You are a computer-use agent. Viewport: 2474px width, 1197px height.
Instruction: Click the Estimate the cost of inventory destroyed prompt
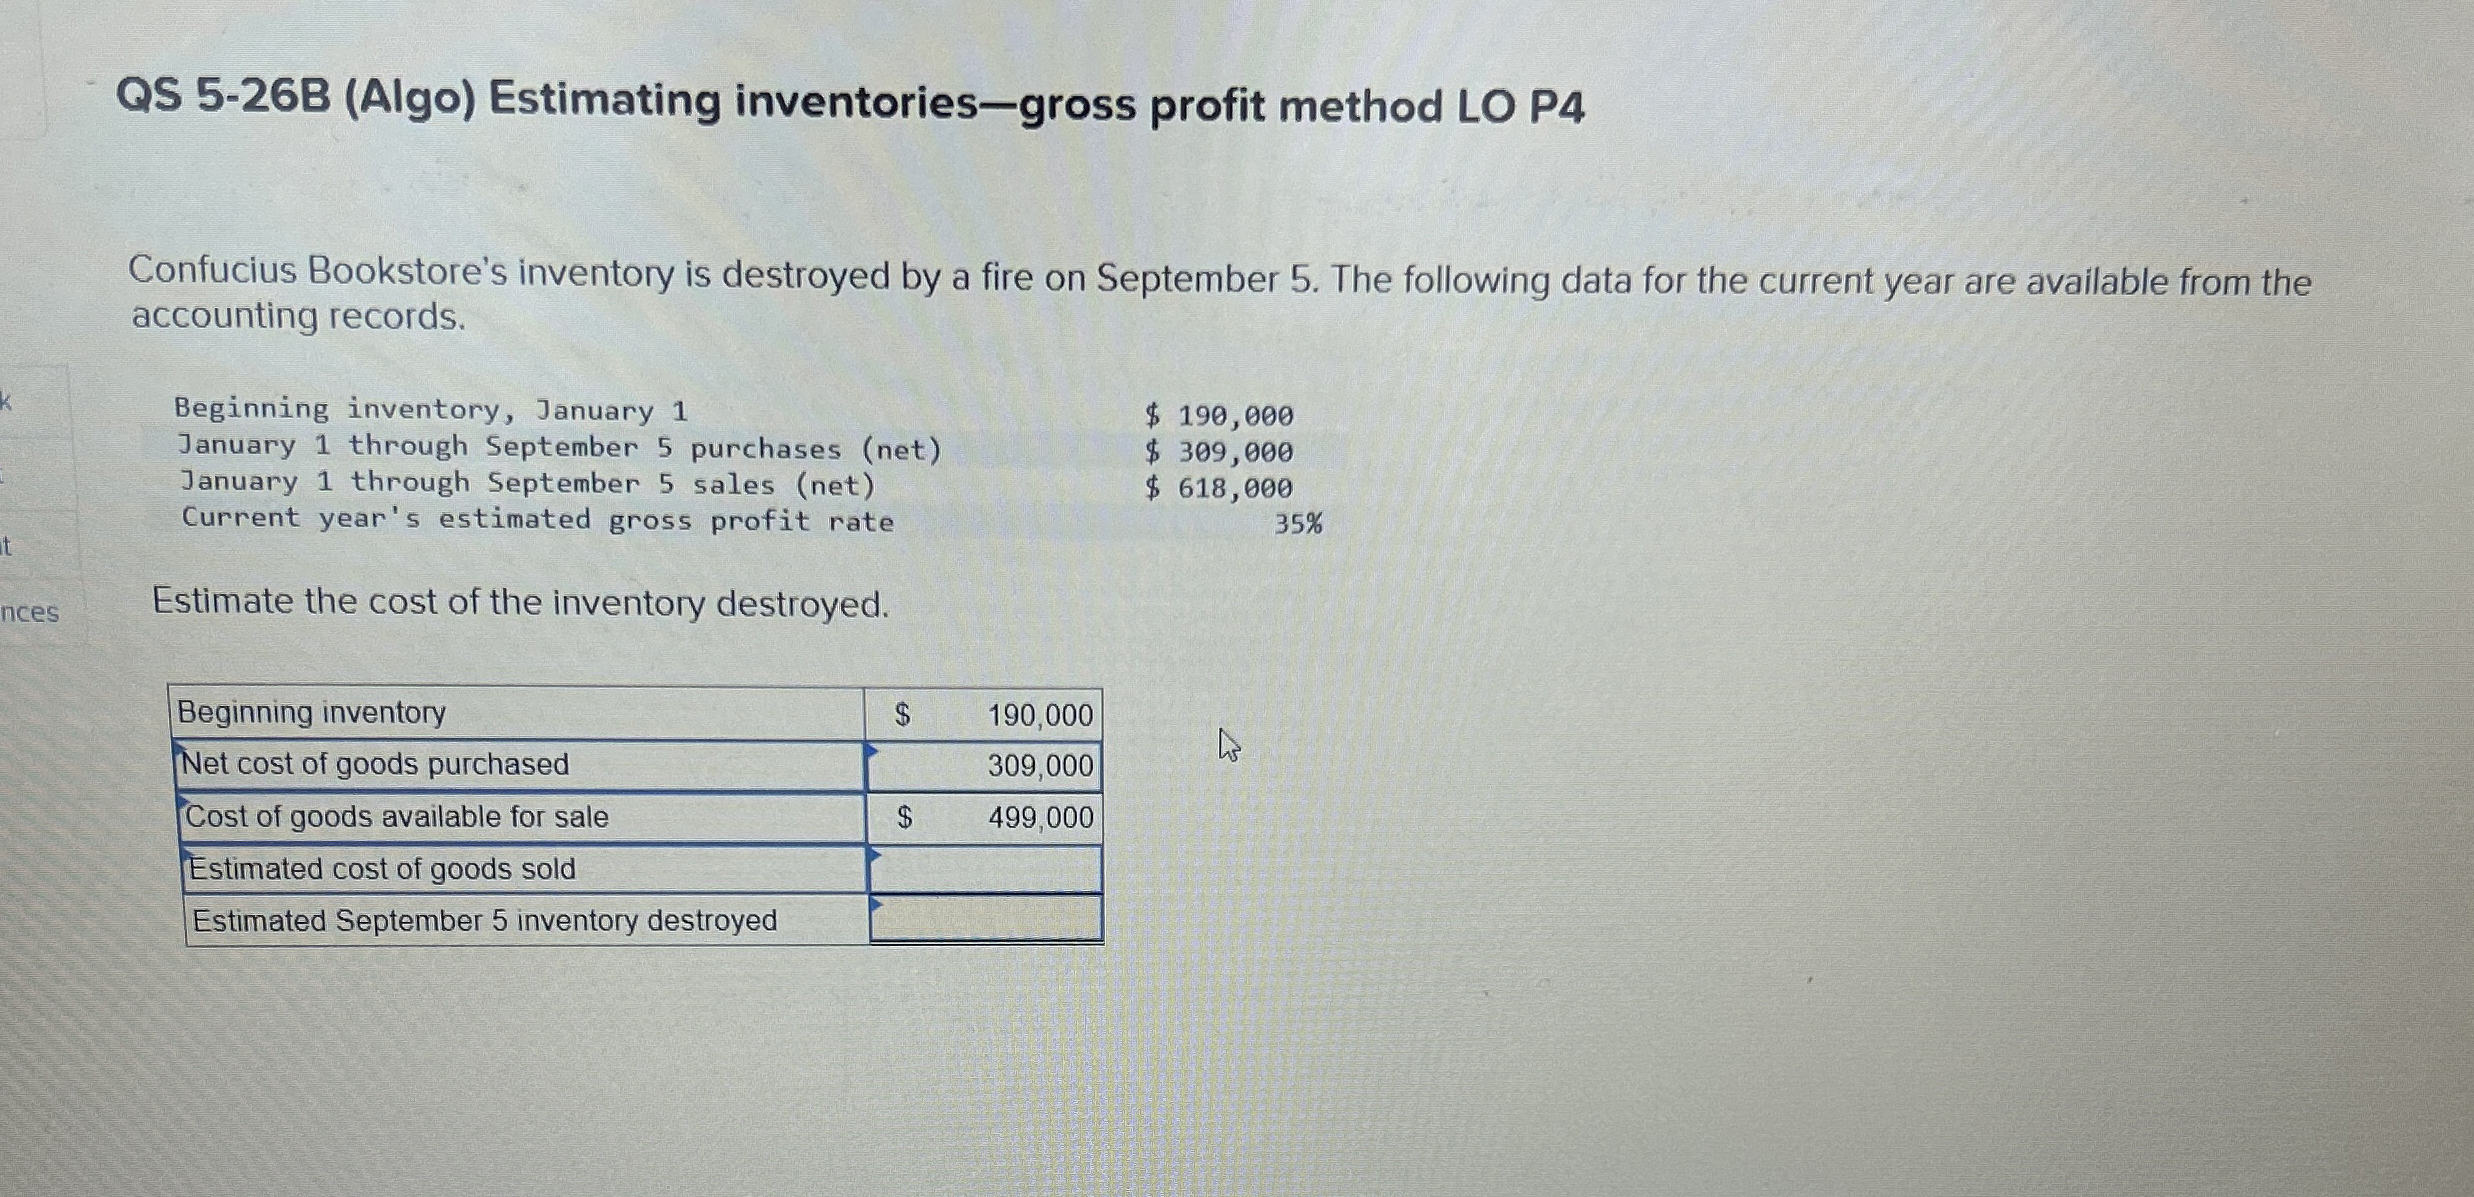[x=519, y=602]
